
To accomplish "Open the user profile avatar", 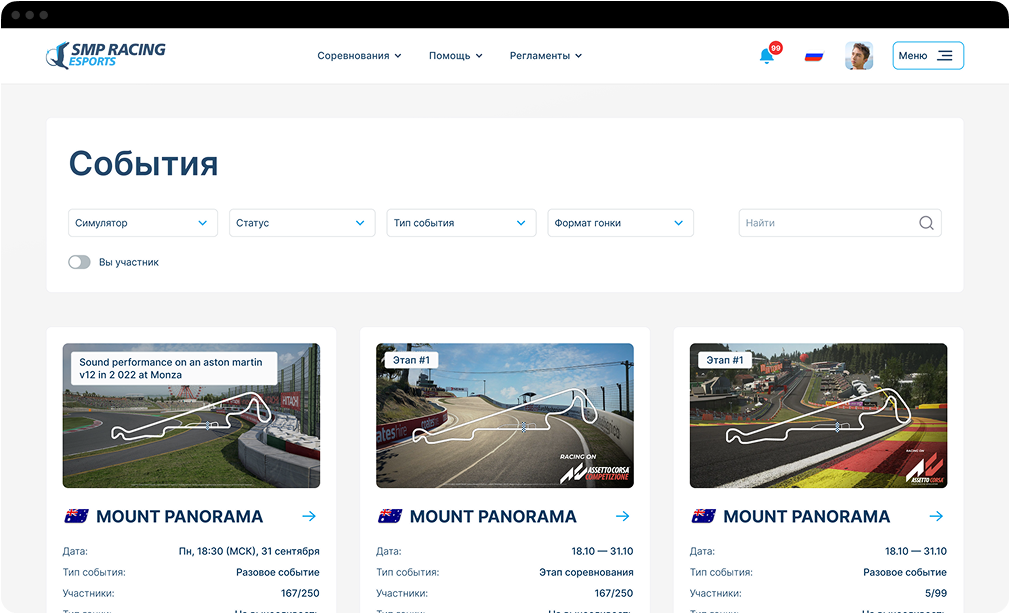I will (859, 56).
